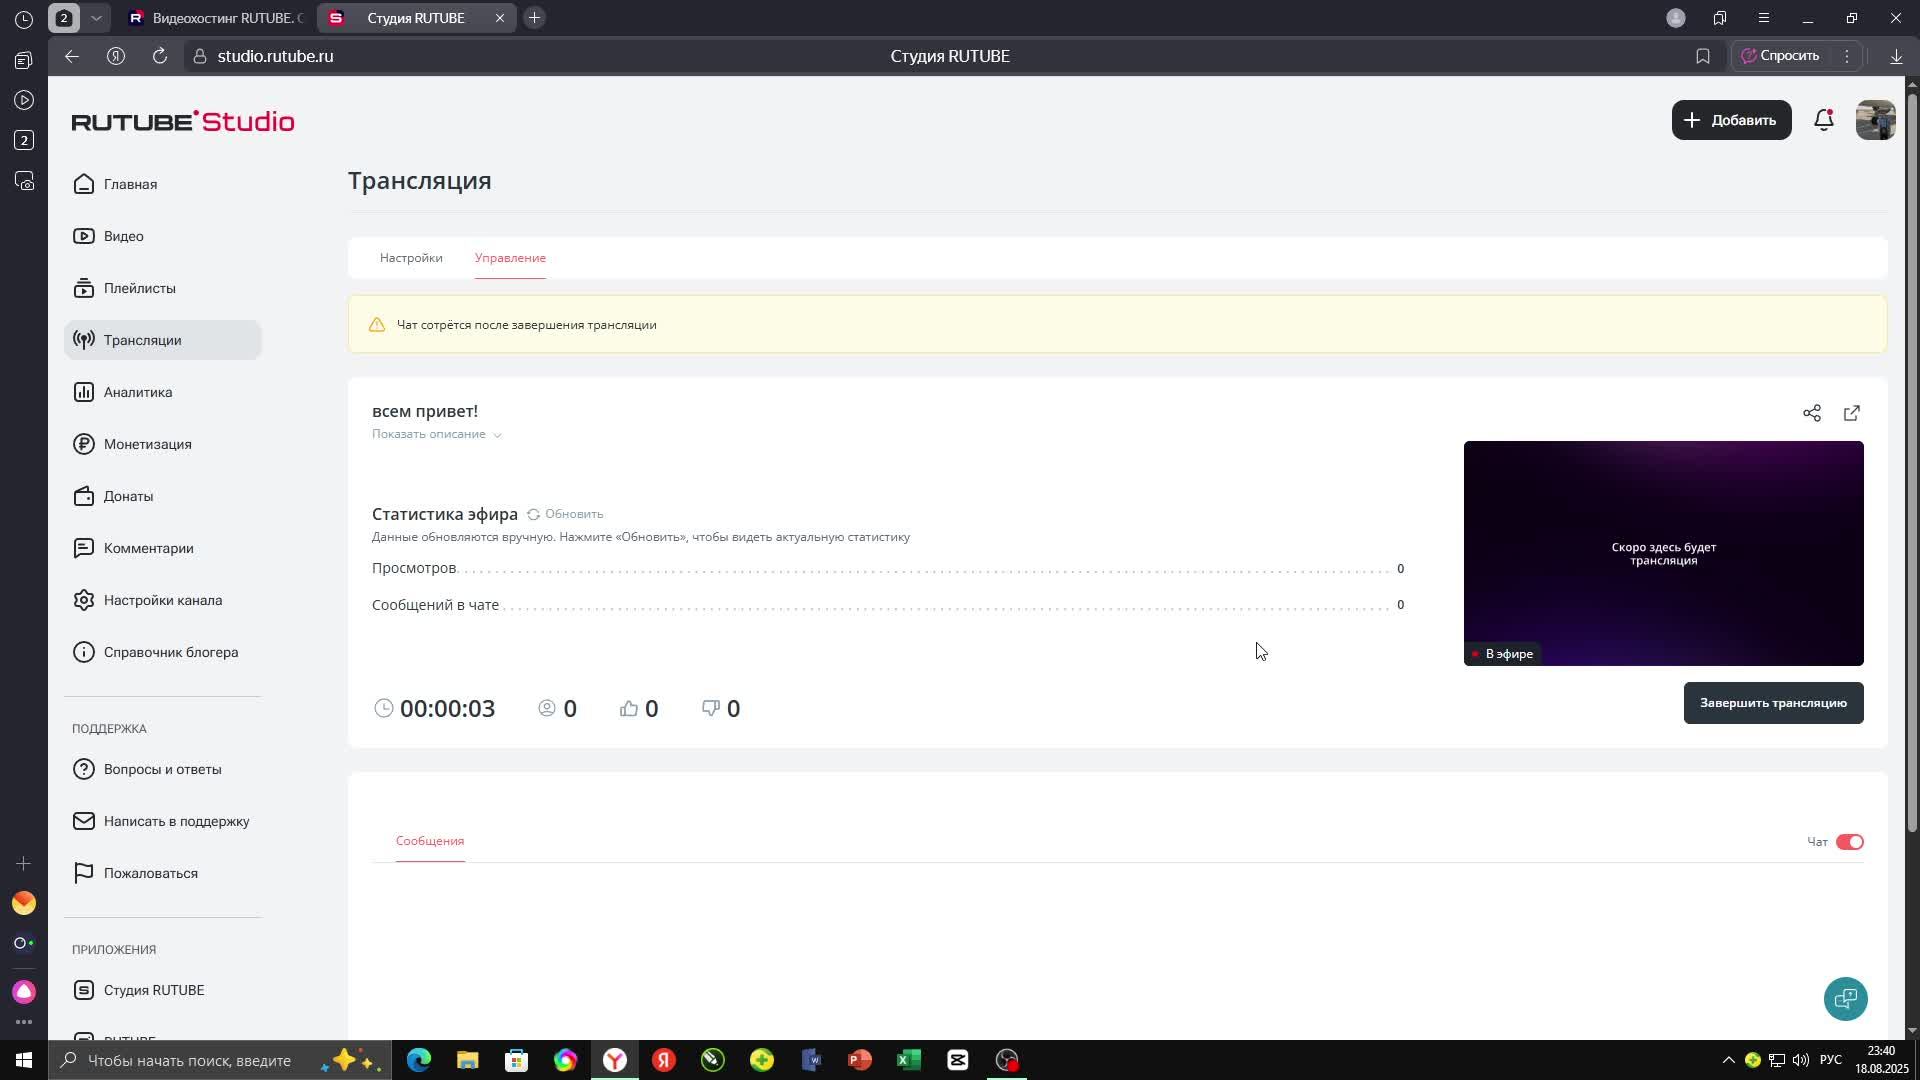Open Донаты sidebar item
1920x1080 pixels.
tap(128, 496)
